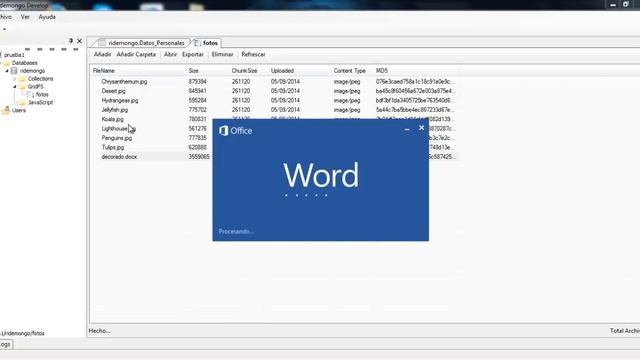Click the Databases folder icon
This screenshot has width=640, height=360.
click(7, 63)
